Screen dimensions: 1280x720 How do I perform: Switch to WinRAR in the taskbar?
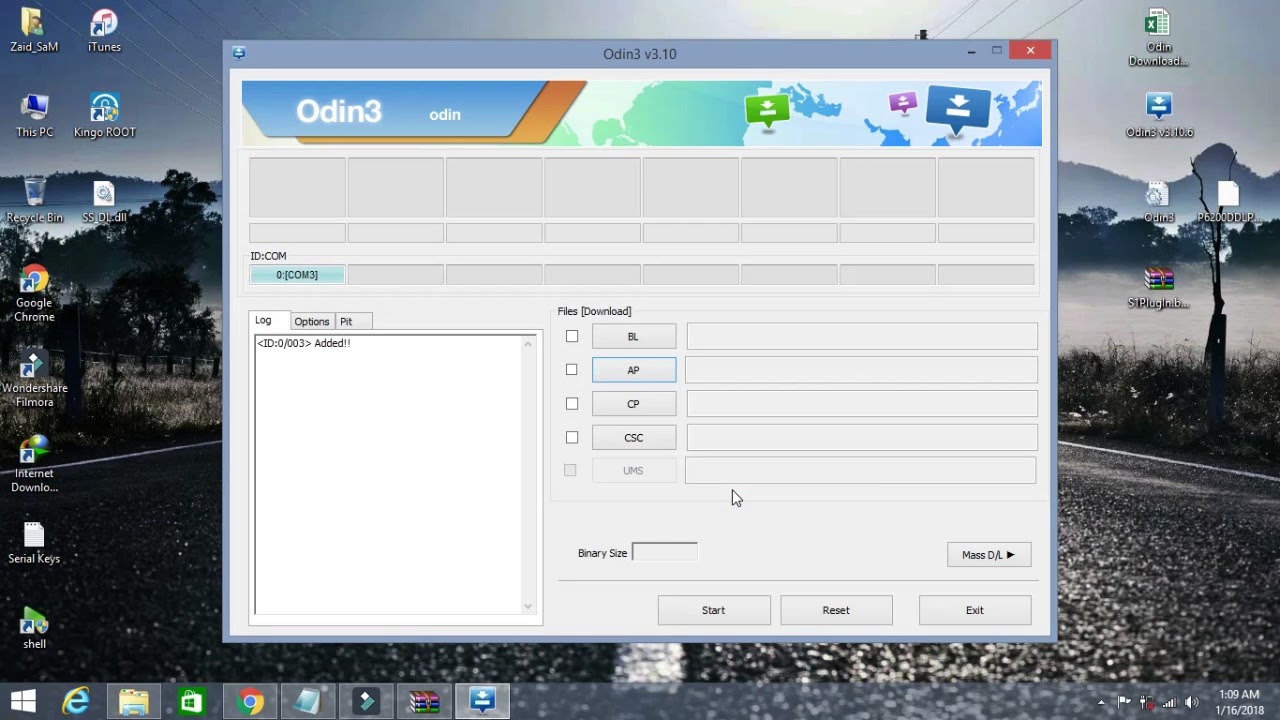(x=424, y=702)
